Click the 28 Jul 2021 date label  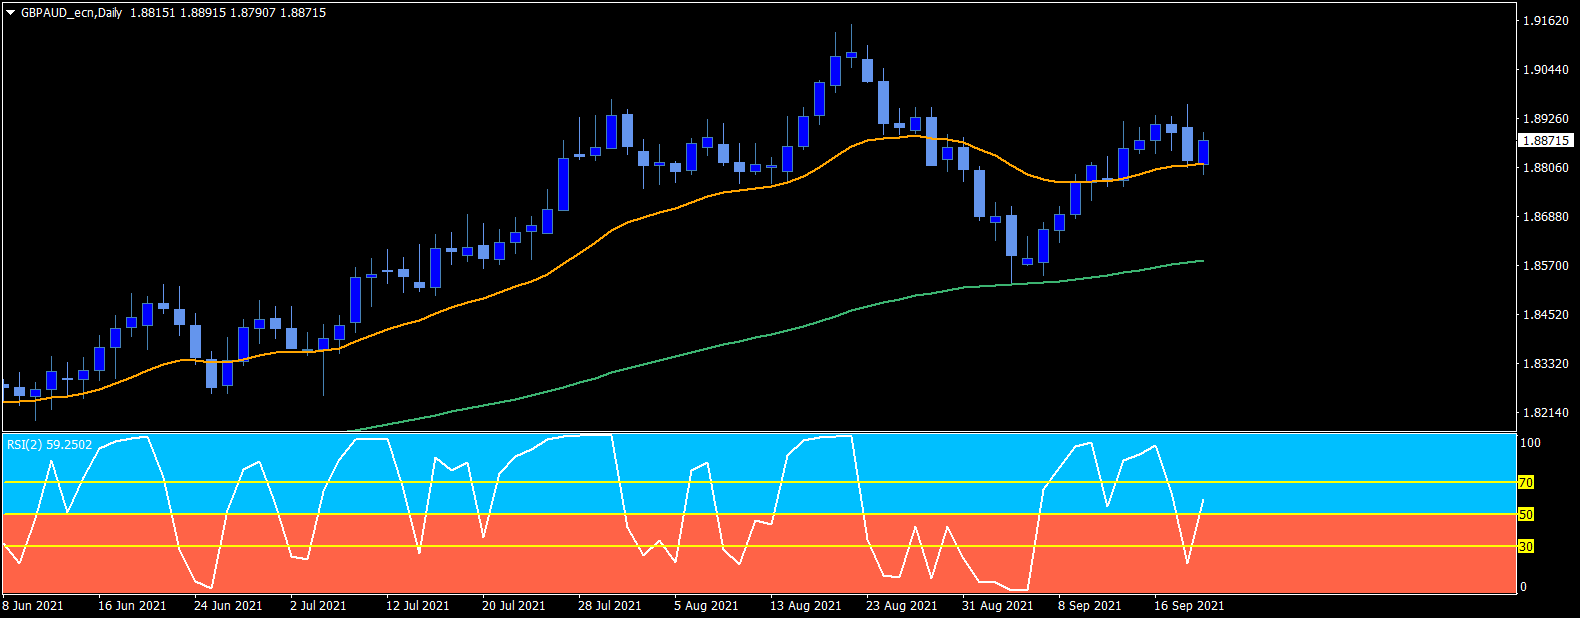click(x=609, y=605)
